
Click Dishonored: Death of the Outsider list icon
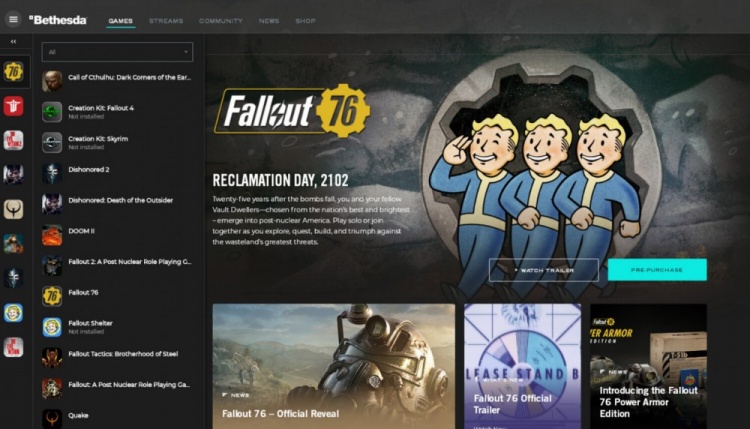click(52, 204)
